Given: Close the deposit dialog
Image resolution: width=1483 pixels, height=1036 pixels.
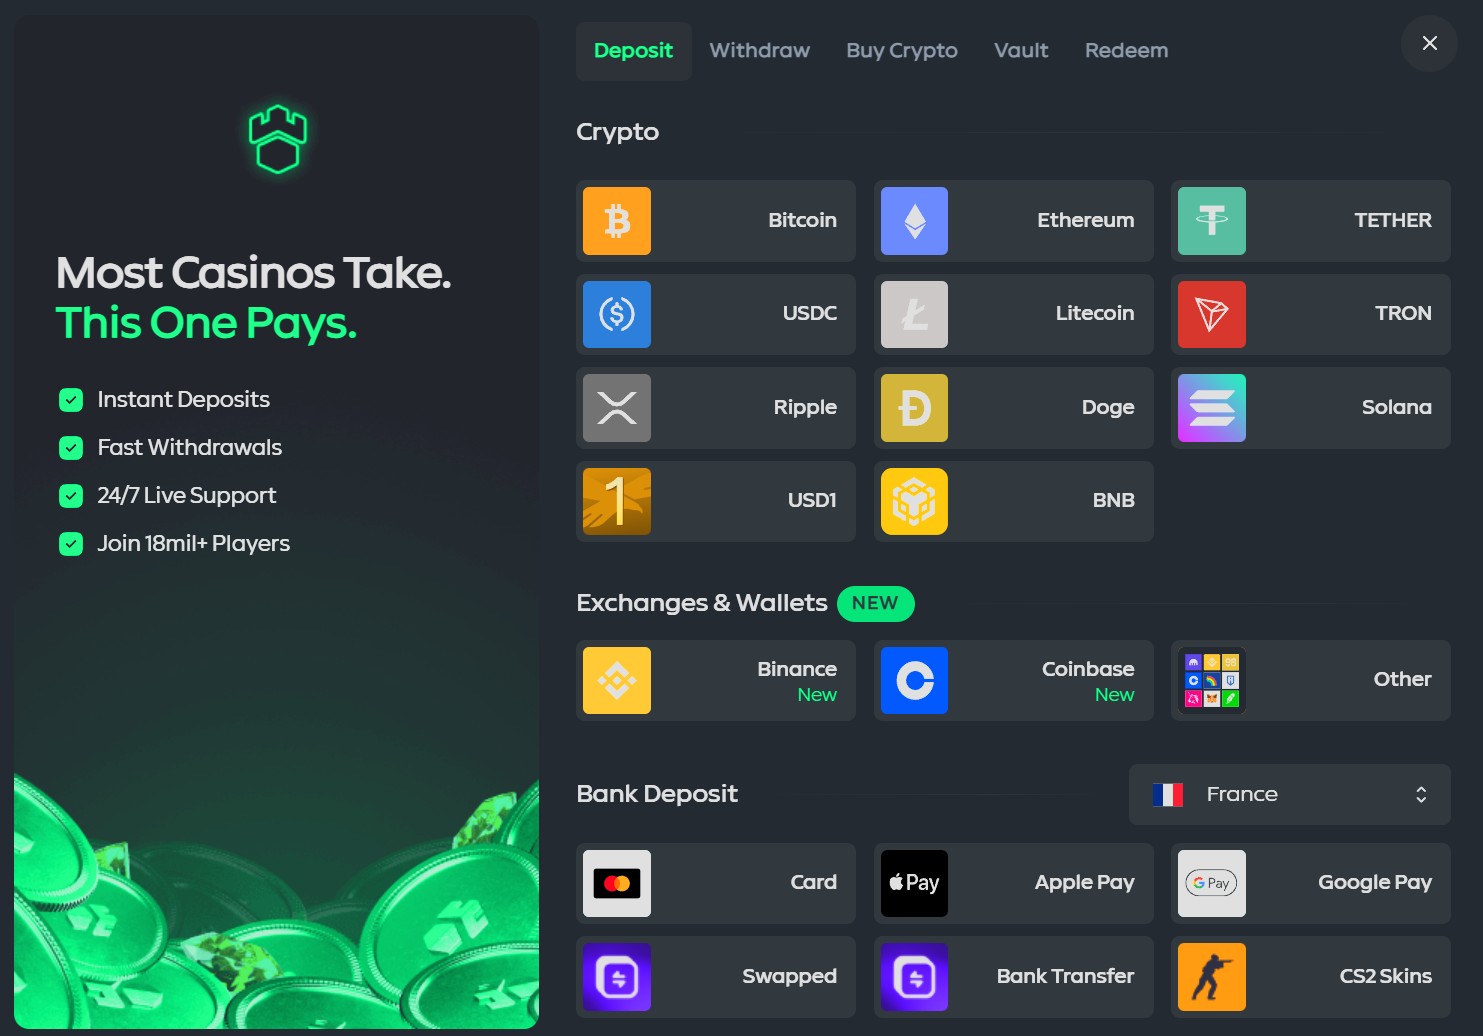Looking at the screenshot, I should (x=1430, y=43).
